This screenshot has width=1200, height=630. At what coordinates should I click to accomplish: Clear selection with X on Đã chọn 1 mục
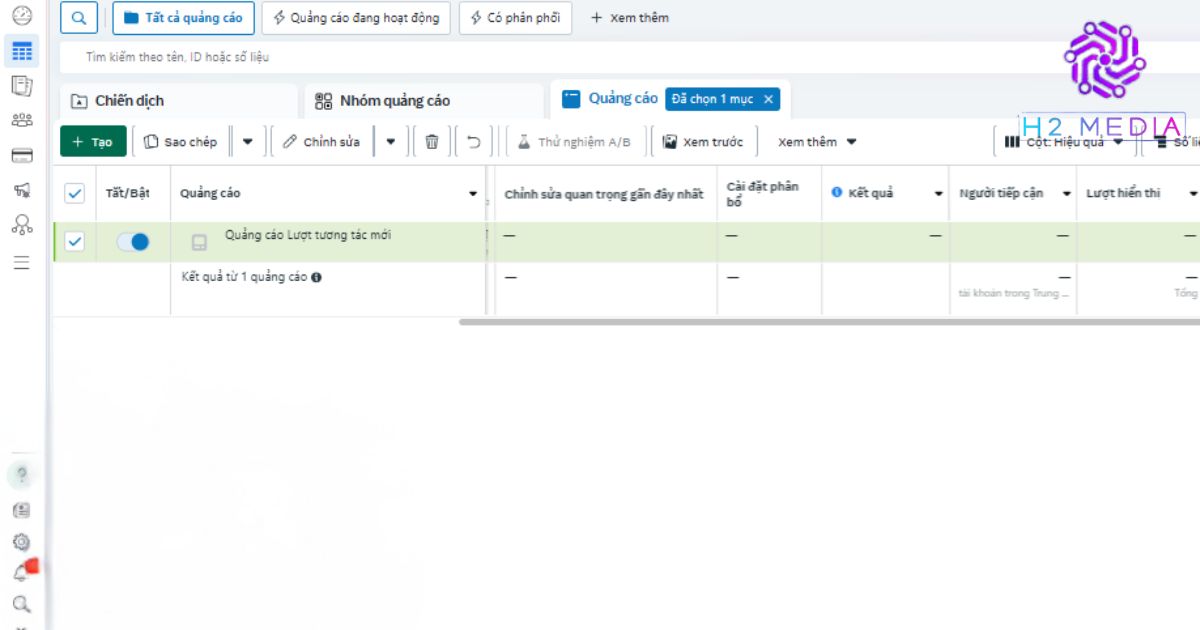point(768,99)
